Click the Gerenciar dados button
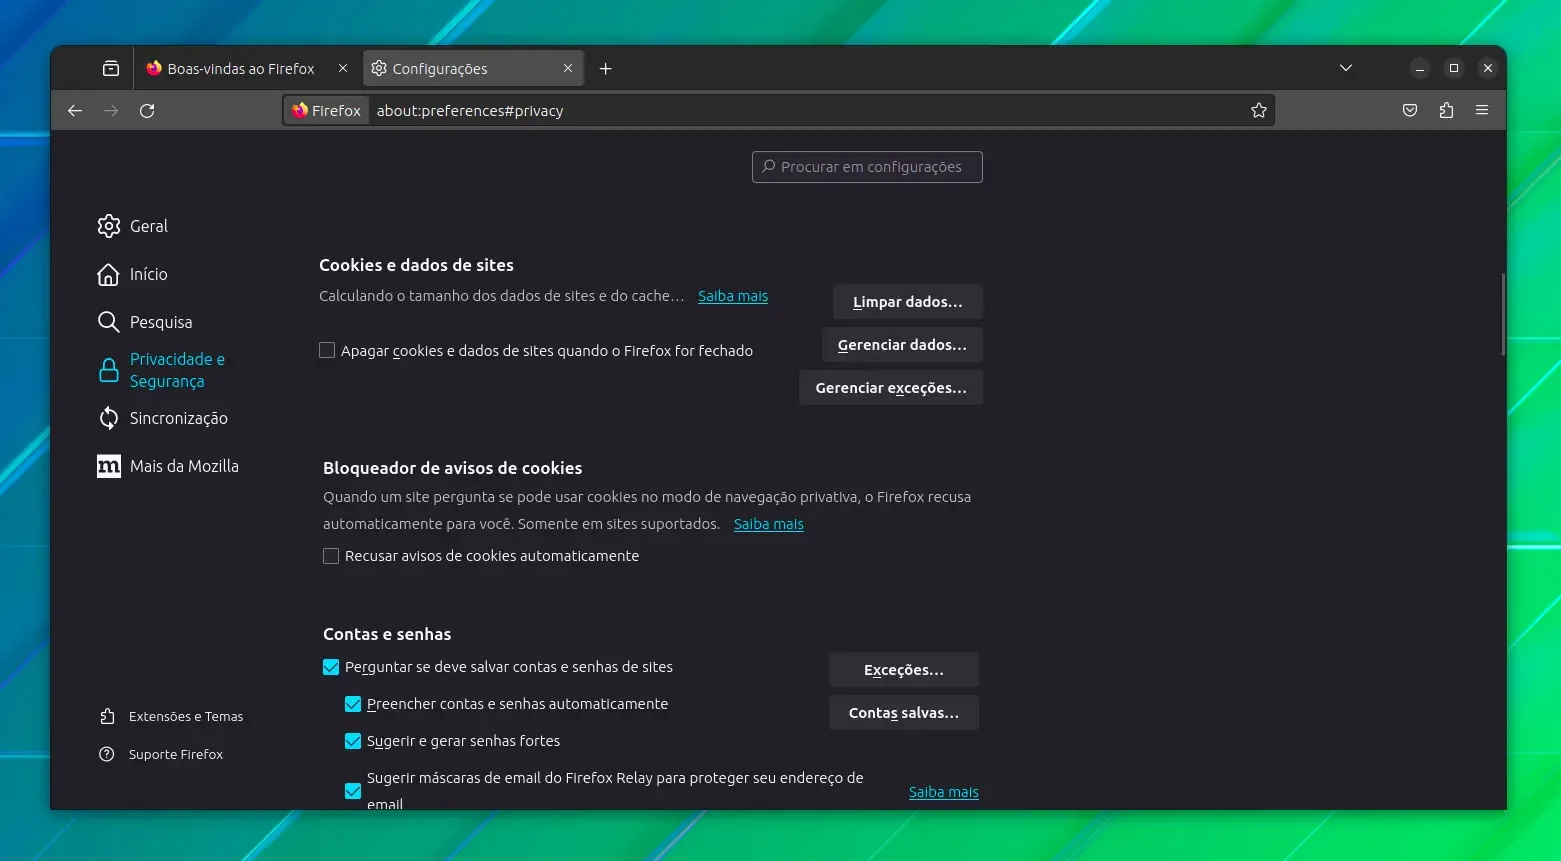Viewport: 1561px width, 861px height. coord(902,345)
